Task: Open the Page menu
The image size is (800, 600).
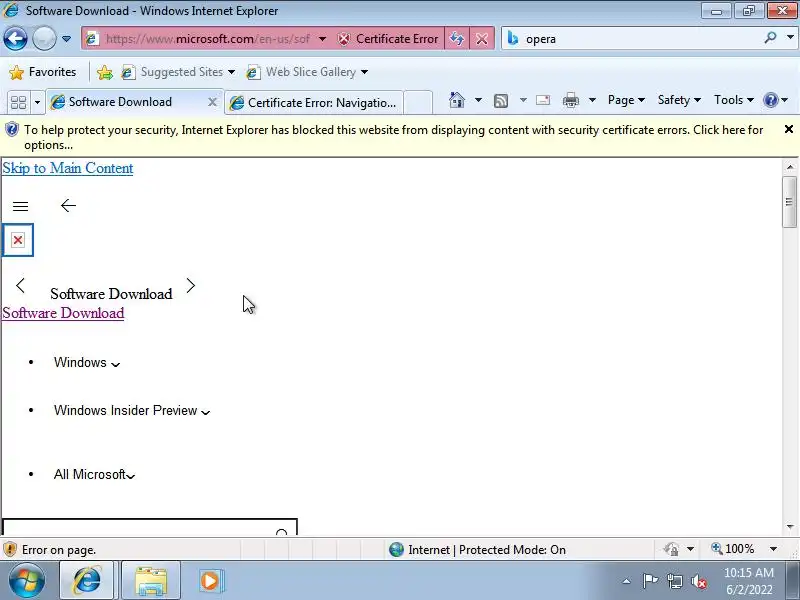Action: point(626,100)
